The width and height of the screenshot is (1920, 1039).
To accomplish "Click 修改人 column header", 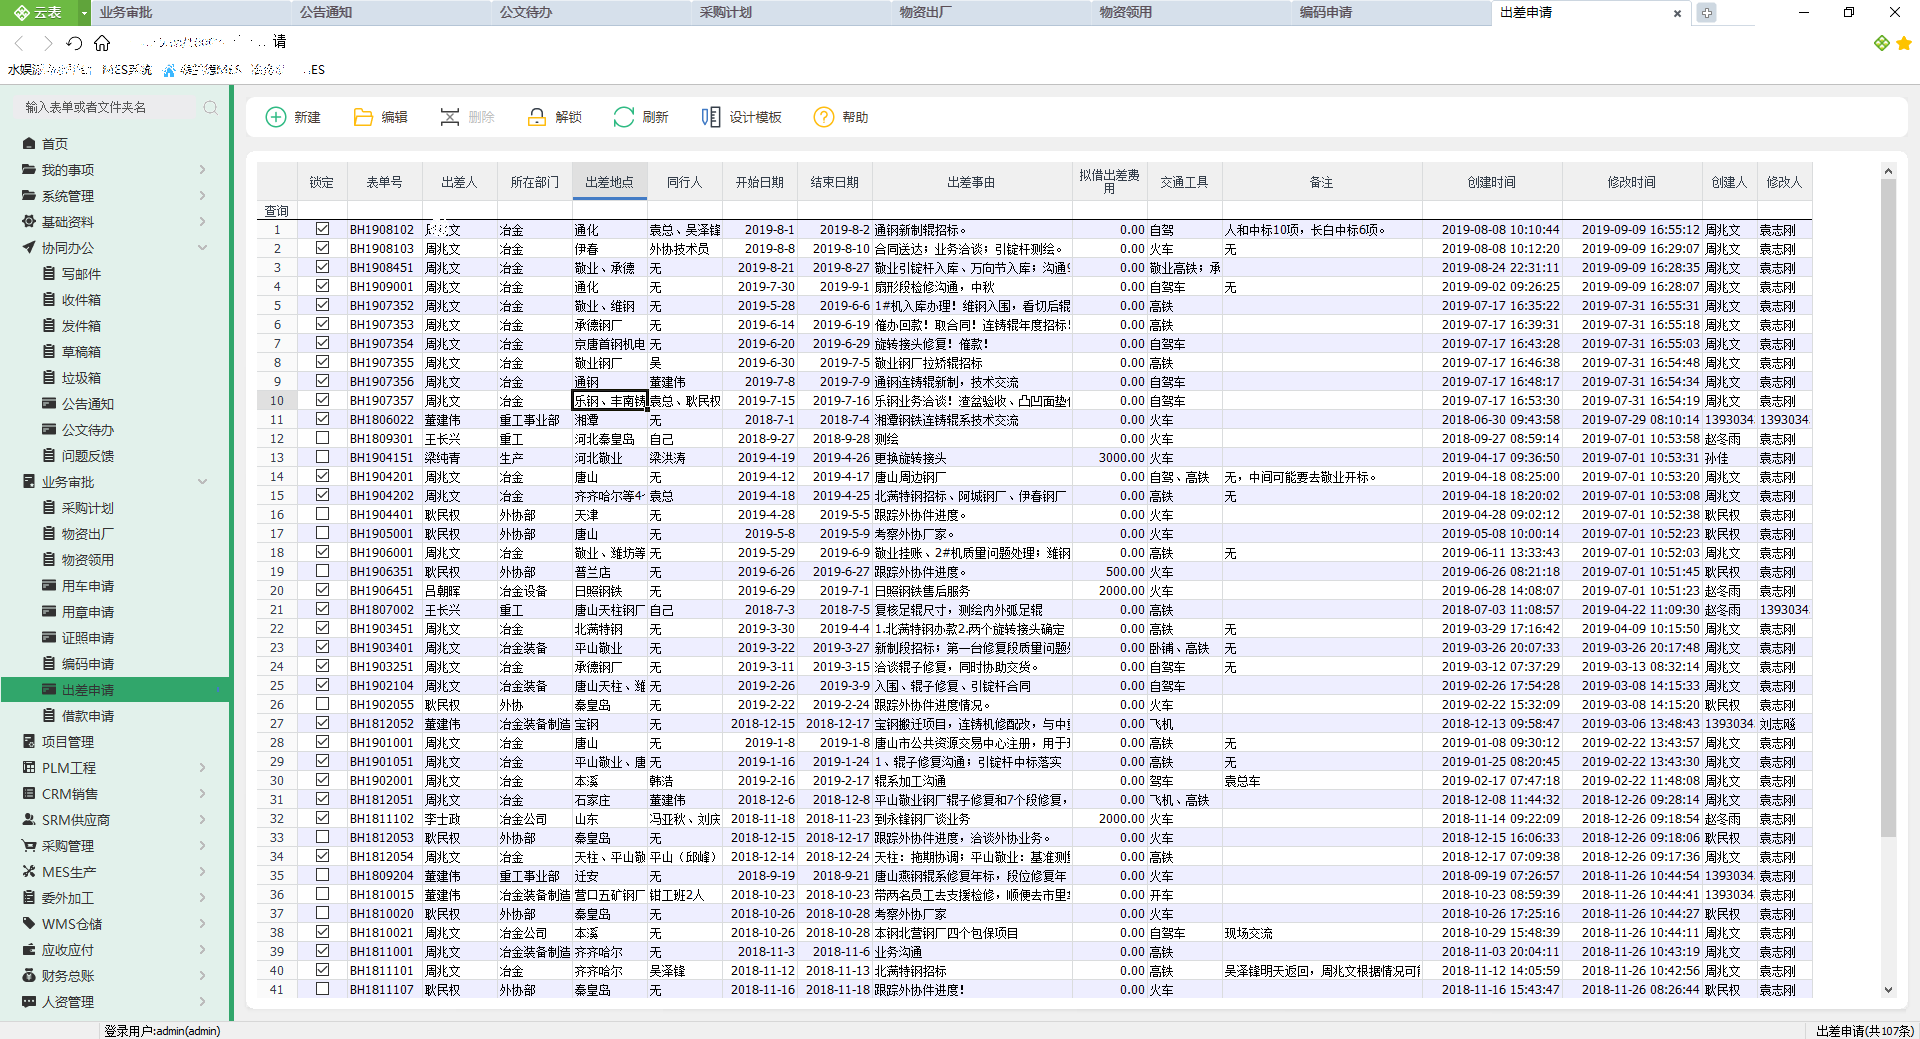I will click(1784, 182).
